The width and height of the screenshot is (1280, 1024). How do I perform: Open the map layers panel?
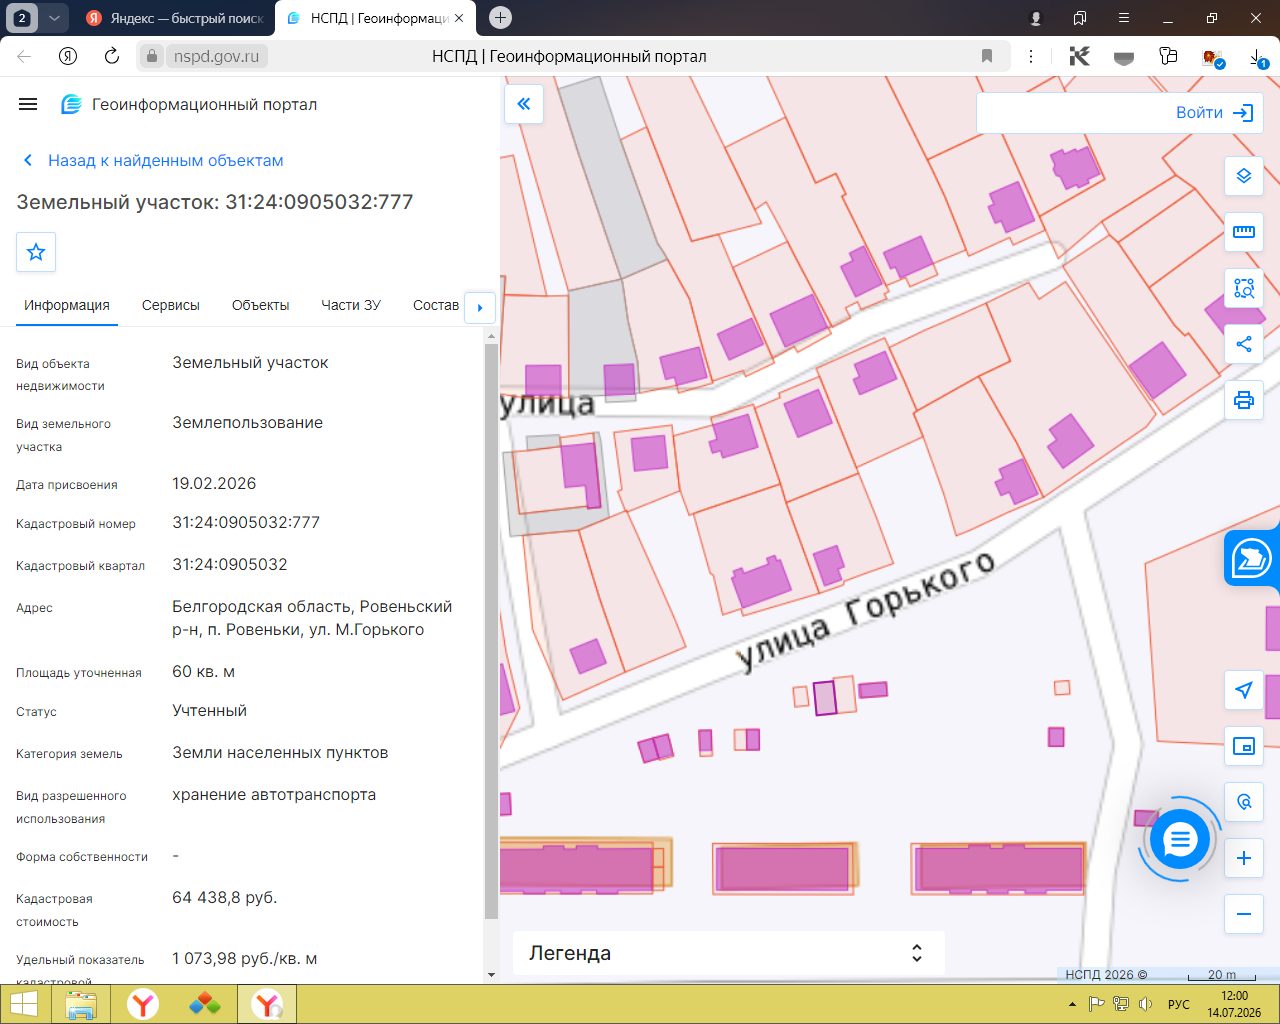[1244, 176]
